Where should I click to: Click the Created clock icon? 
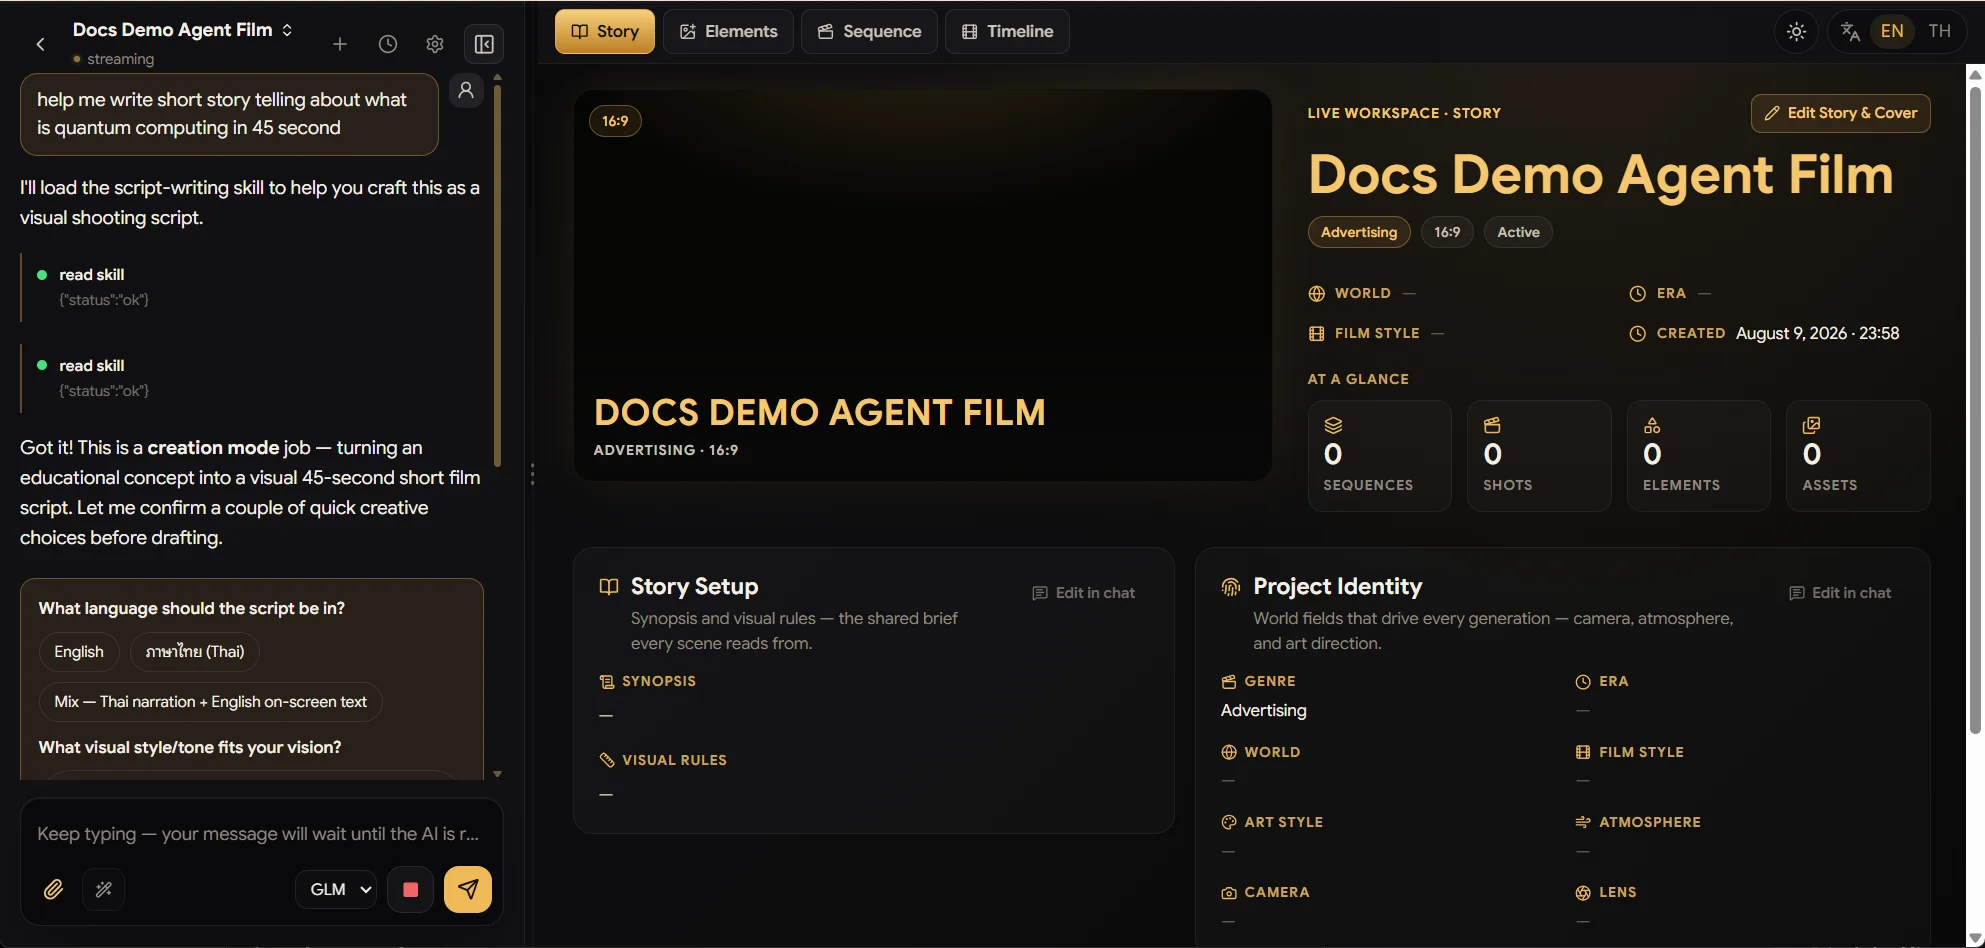tap(1638, 334)
